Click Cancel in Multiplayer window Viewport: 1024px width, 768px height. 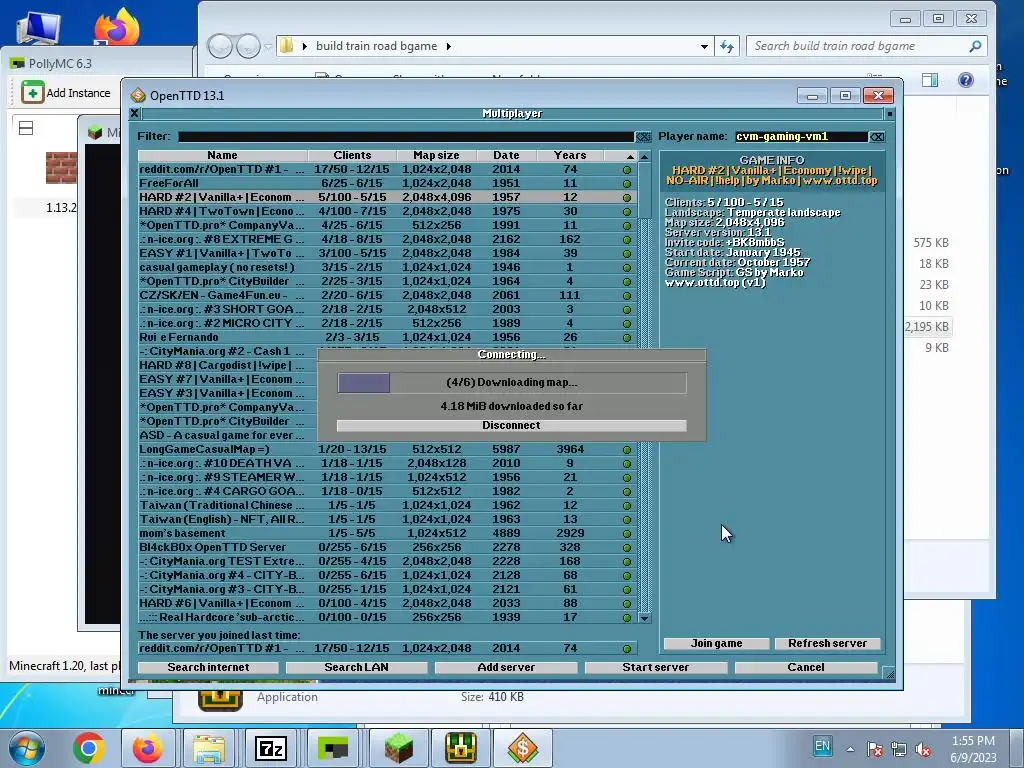click(806, 667)
